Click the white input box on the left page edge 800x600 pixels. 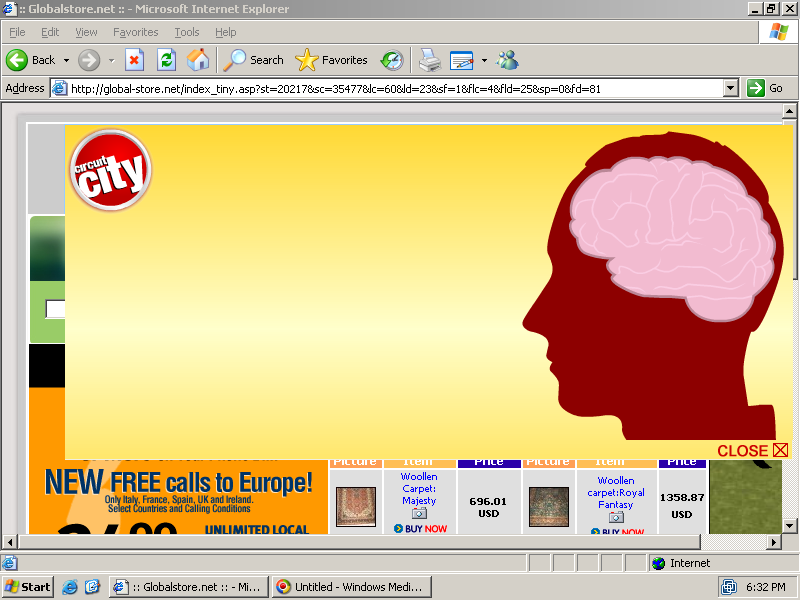[x=55, y=309]
